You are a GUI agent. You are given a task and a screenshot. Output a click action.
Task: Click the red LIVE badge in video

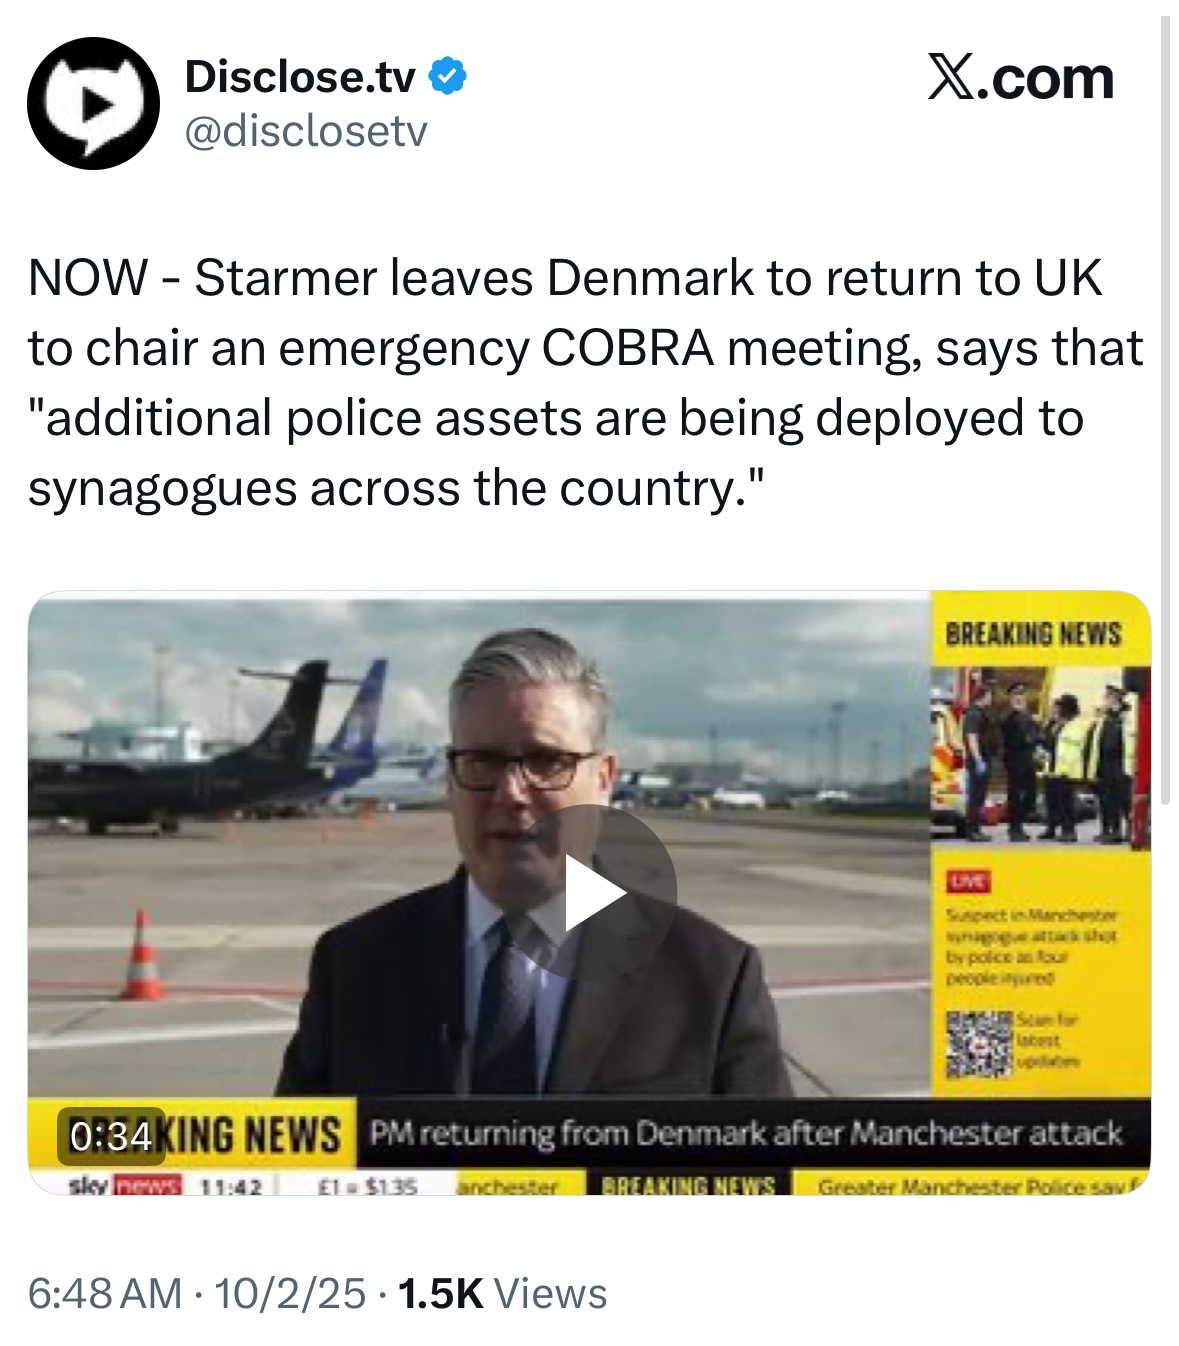[x=969, y=881]
